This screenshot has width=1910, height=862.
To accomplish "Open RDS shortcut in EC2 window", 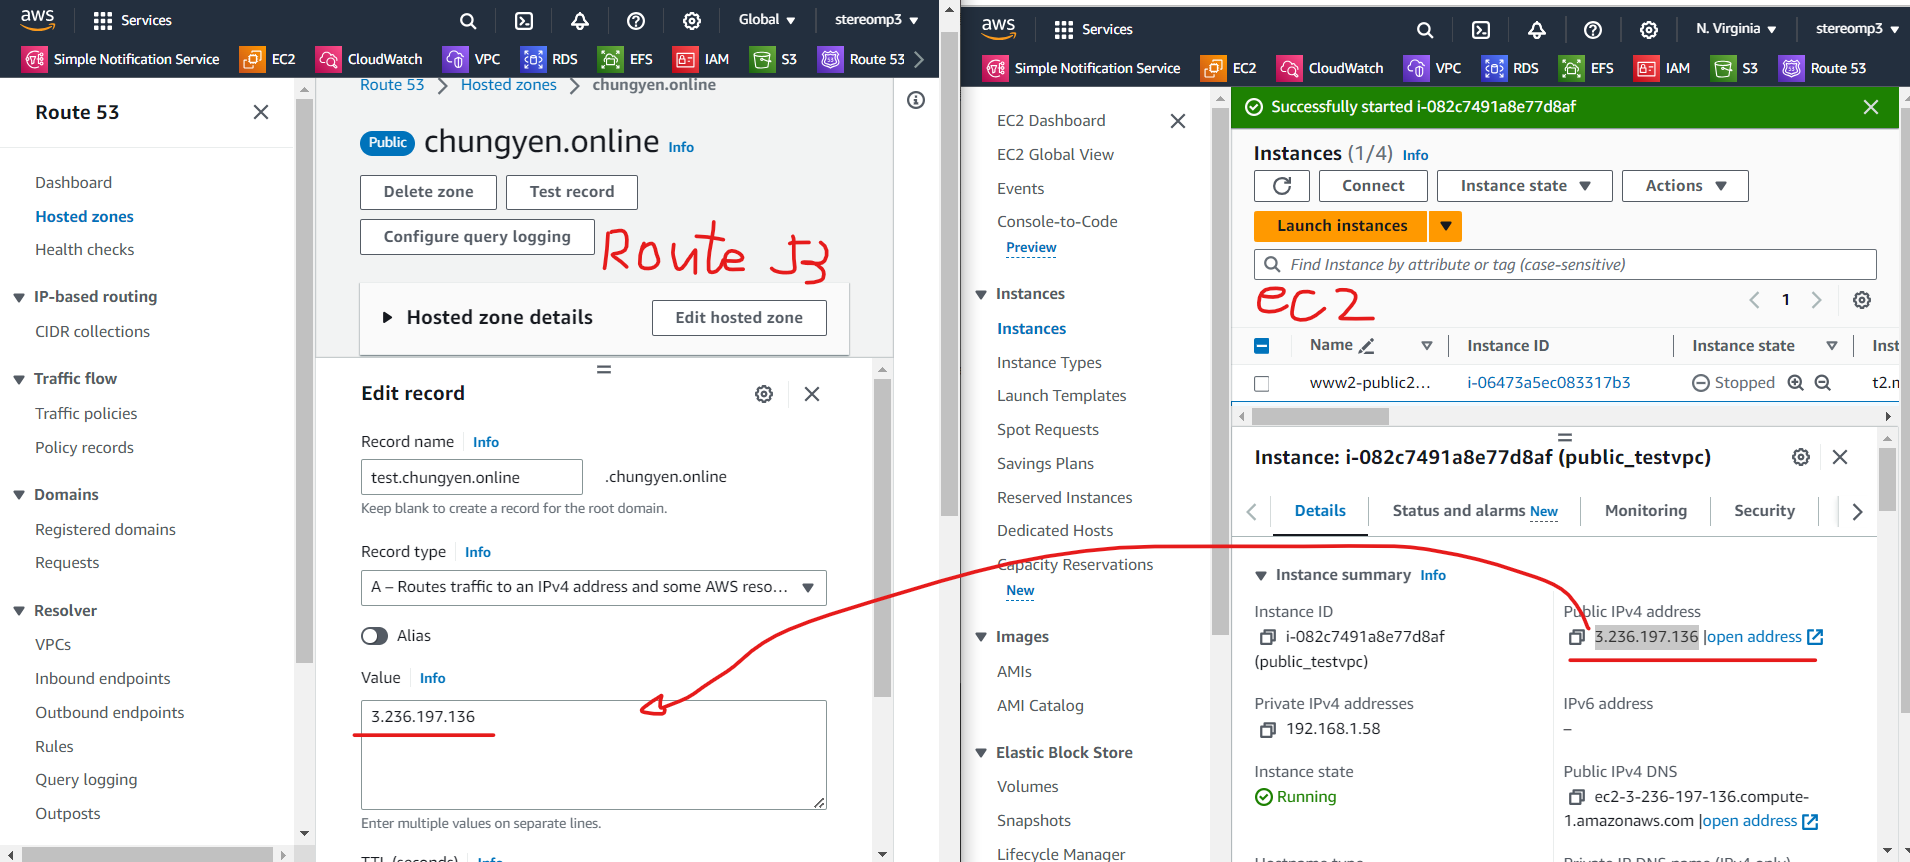I will [1510, 68].
